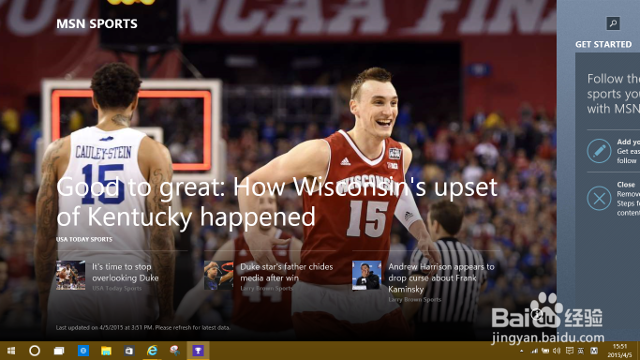640x360 pixels.
Task: Click the Duke star's father story thumbnail
Action: pos(219,276)
